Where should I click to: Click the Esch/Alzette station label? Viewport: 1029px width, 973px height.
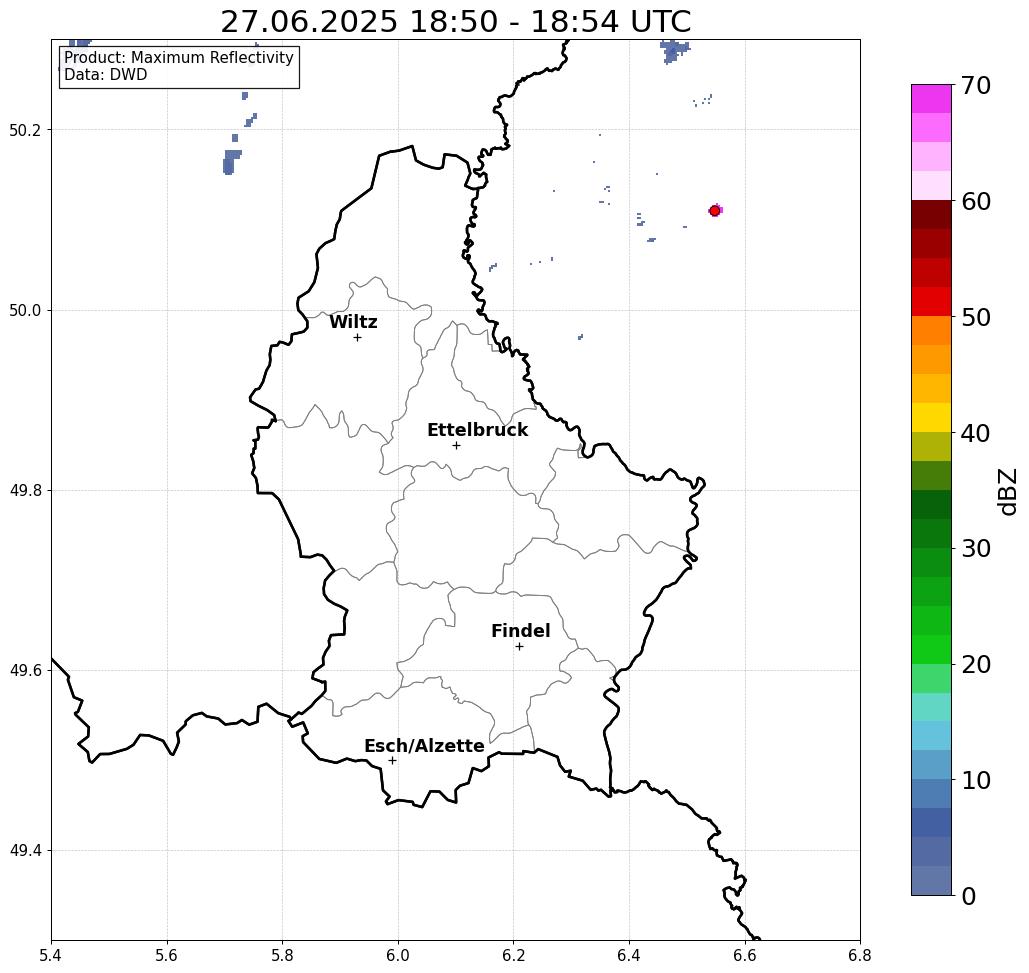click(x=424, y=746)
